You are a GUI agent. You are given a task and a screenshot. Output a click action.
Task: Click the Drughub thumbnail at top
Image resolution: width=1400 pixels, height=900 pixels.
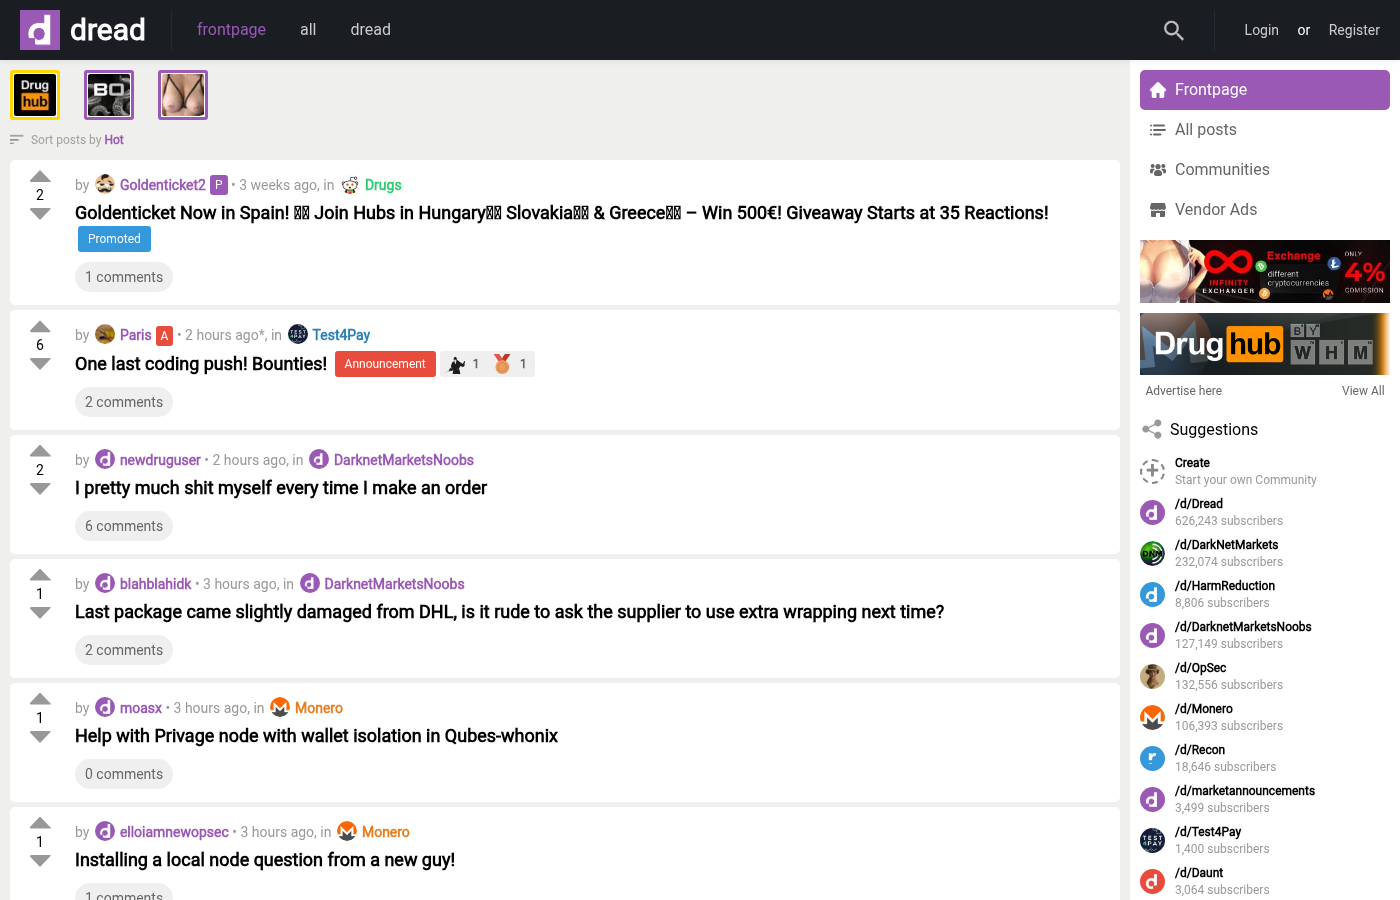tap(35, 95)
